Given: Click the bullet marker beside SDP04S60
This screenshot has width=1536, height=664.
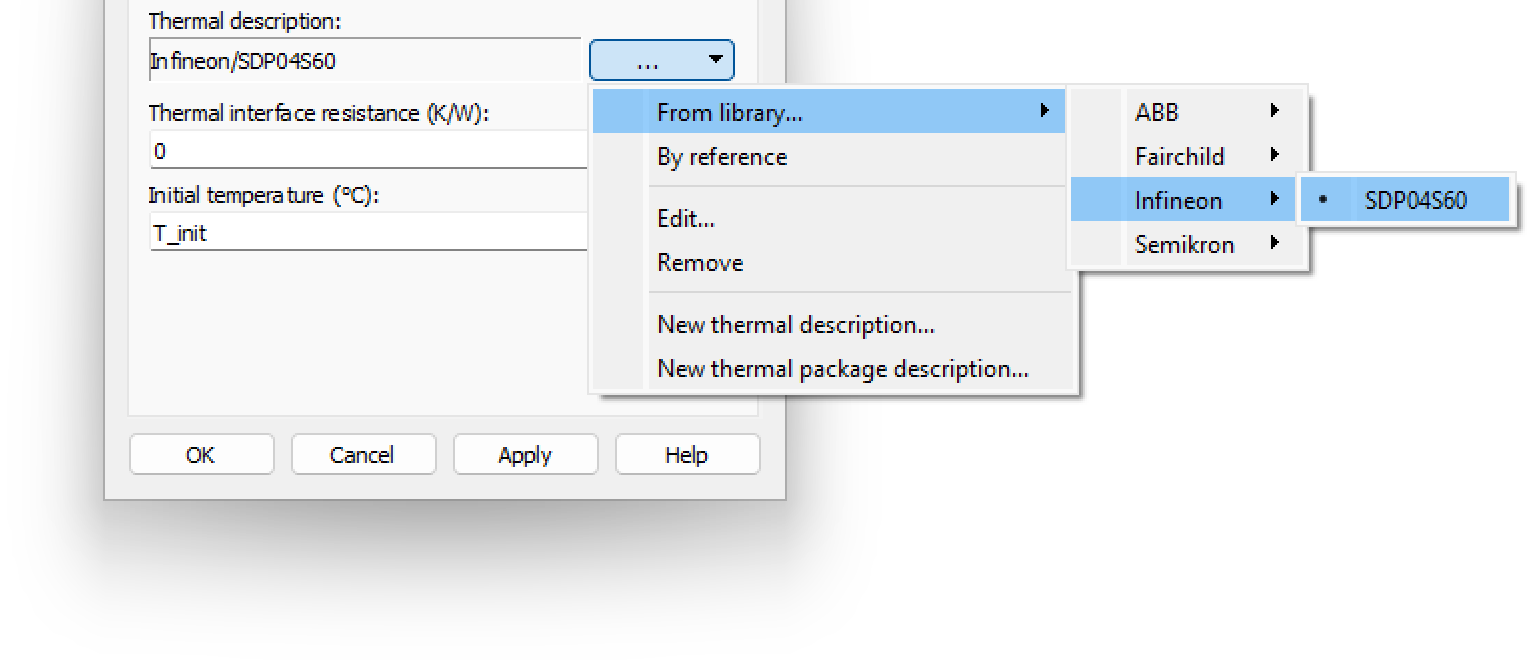Looking at the screenshot, I should 1324,200.
